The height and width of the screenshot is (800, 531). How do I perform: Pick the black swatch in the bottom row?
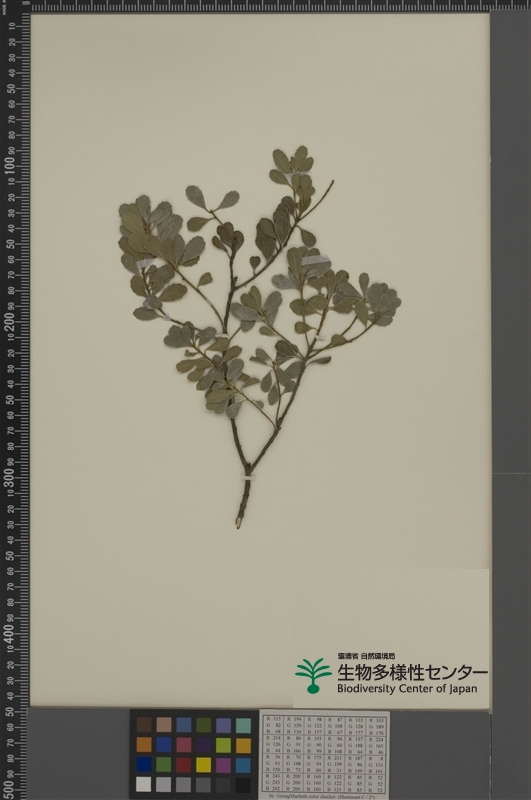[x=243, y=784]
